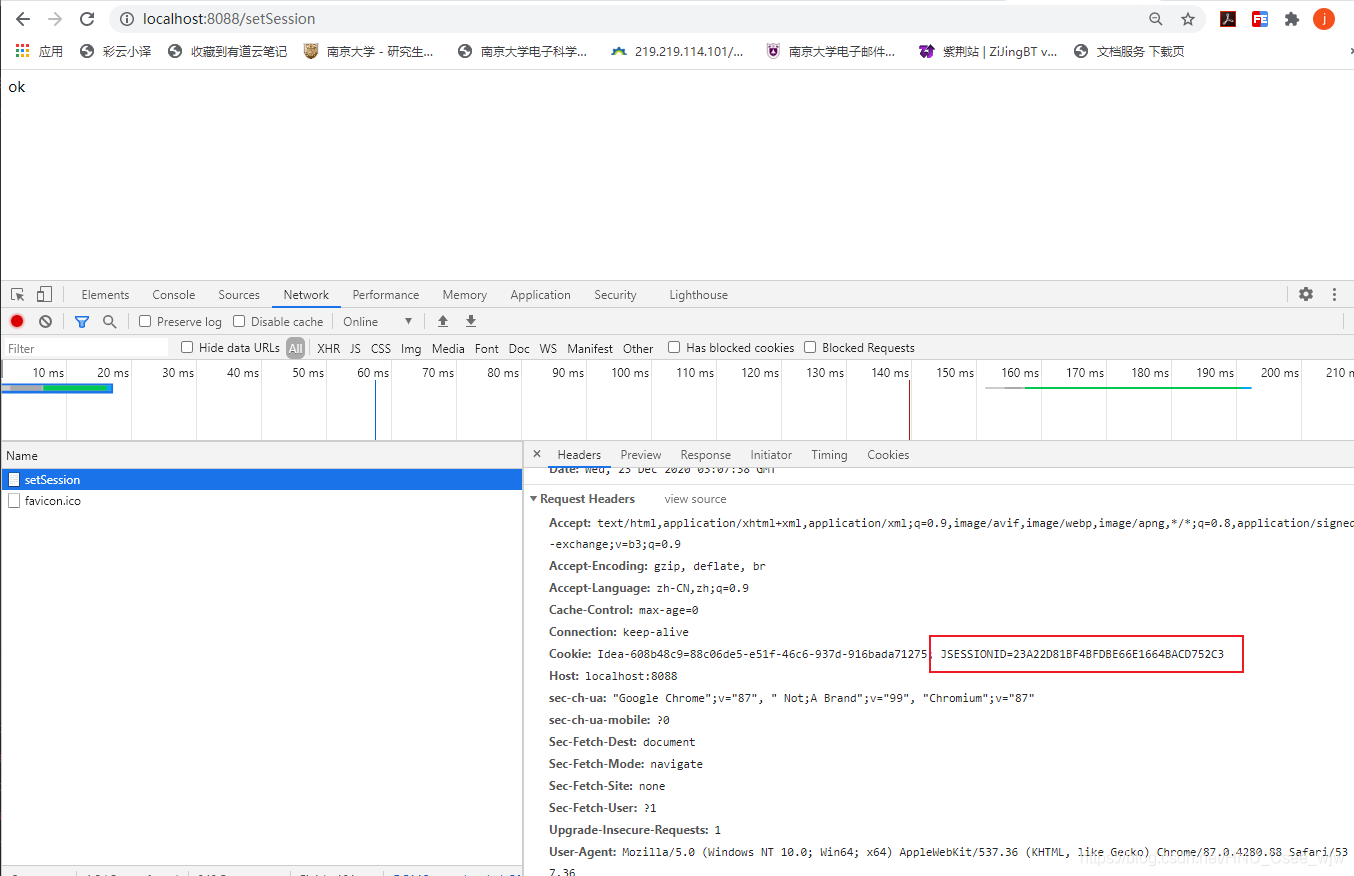Open network search magnifier icon
This screenshot has height=876, width=1354.
pos(110,321)
